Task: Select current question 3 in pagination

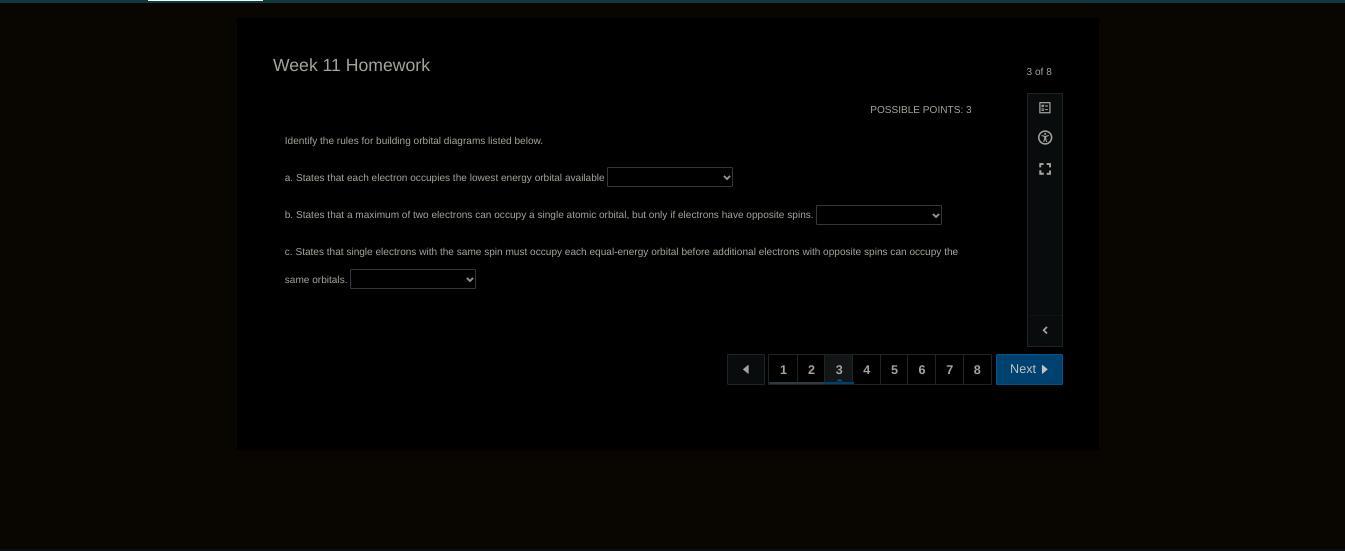Action: coord(839,369)
